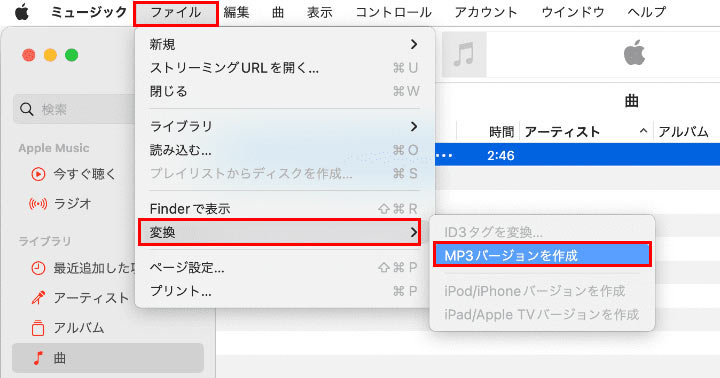Open the ファイル menu

[x=176, y=12]
